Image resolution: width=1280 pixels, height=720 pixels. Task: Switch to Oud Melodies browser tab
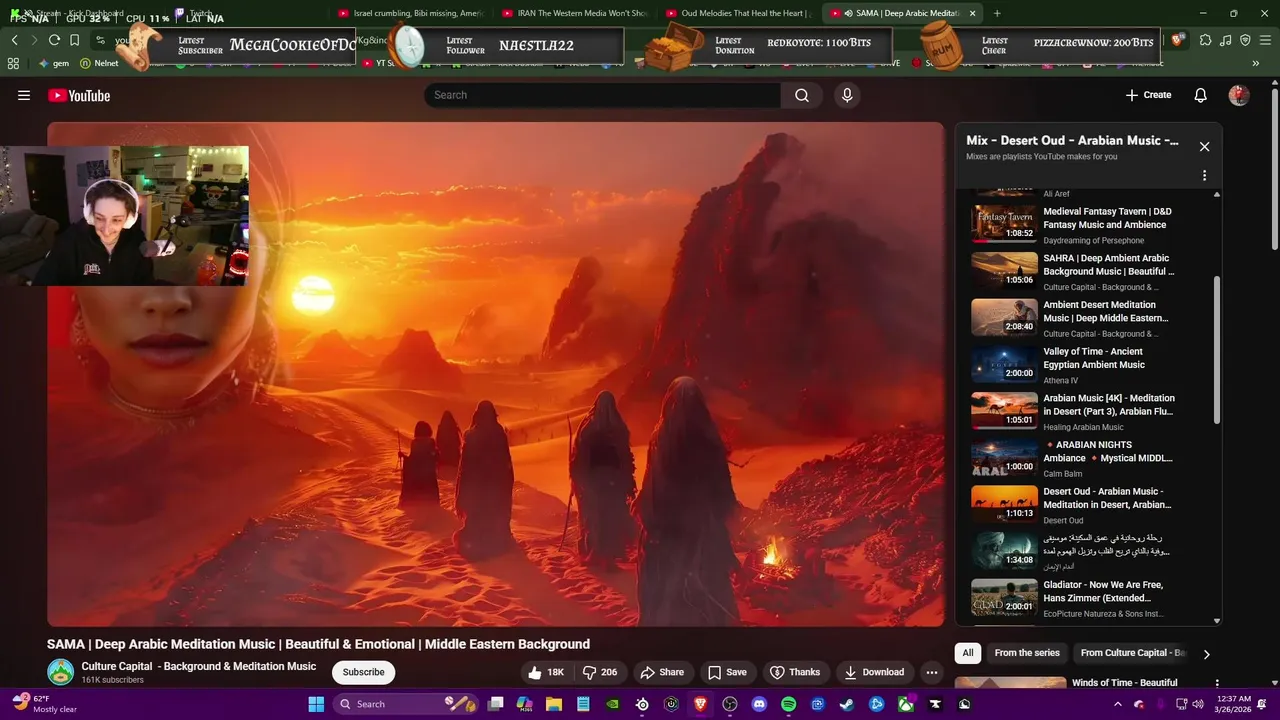coord(738,13)
